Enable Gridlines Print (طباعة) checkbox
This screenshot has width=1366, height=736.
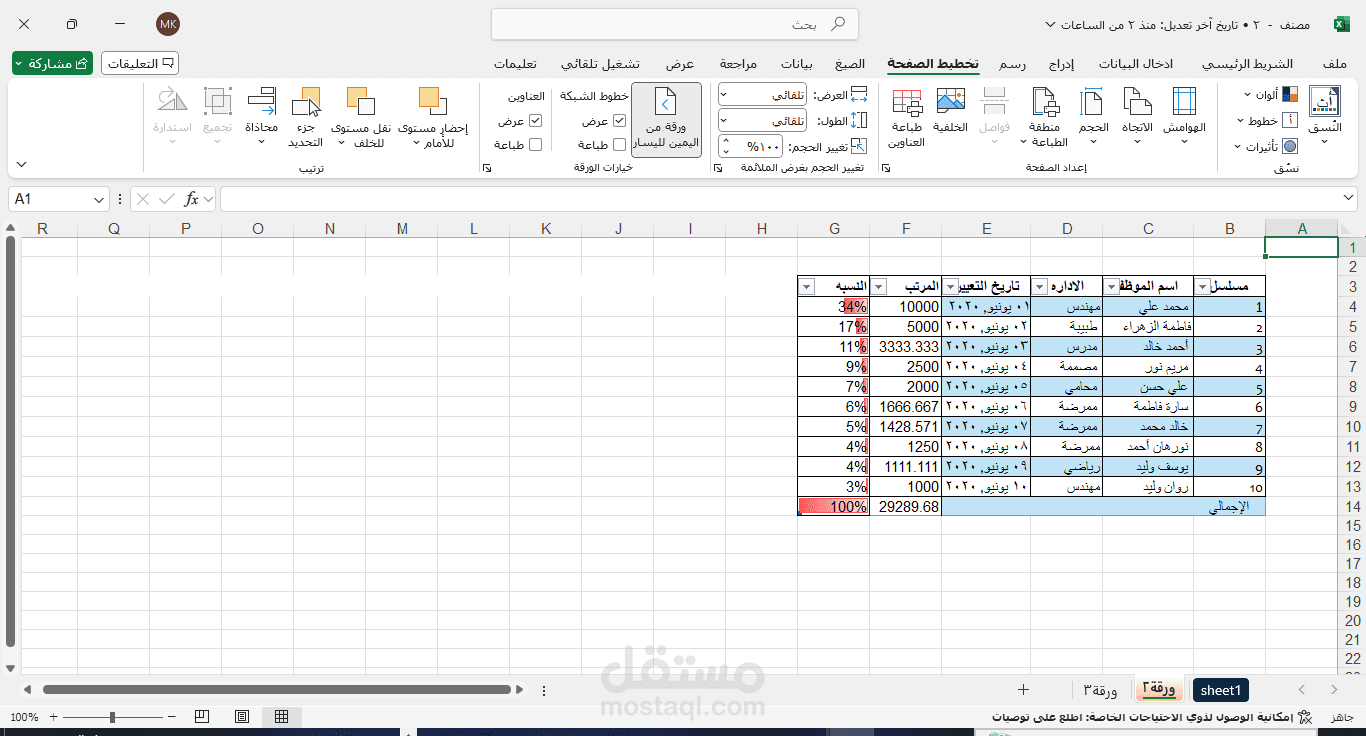point(619,145)
